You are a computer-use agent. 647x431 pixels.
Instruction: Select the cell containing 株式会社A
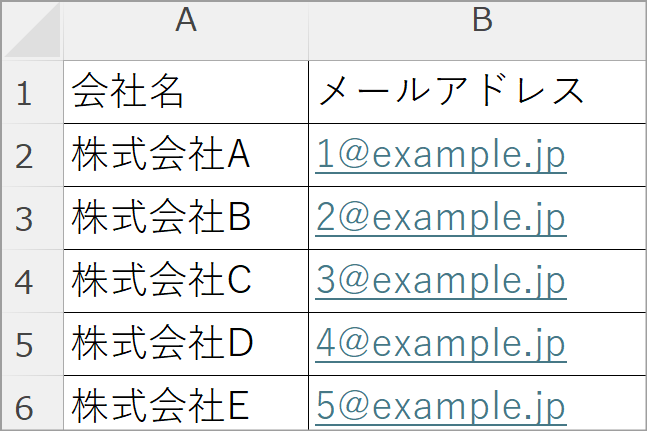point(186,155)
